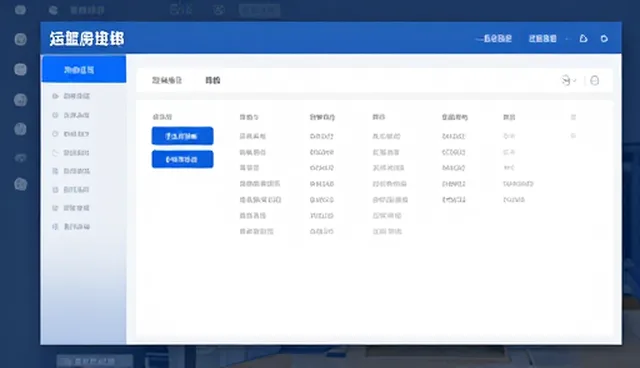Viewport: 640px width, 368px height.
Task: Switch to the first tab above the table
Action: coord(167,80)
